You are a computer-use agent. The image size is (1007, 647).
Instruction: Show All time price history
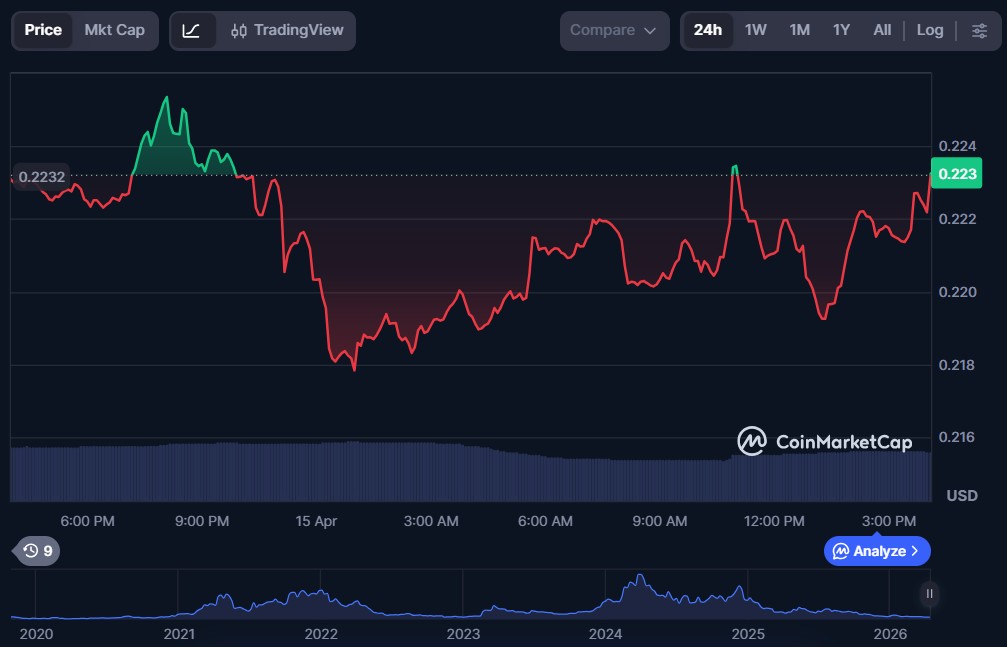(x=882, y=31)
